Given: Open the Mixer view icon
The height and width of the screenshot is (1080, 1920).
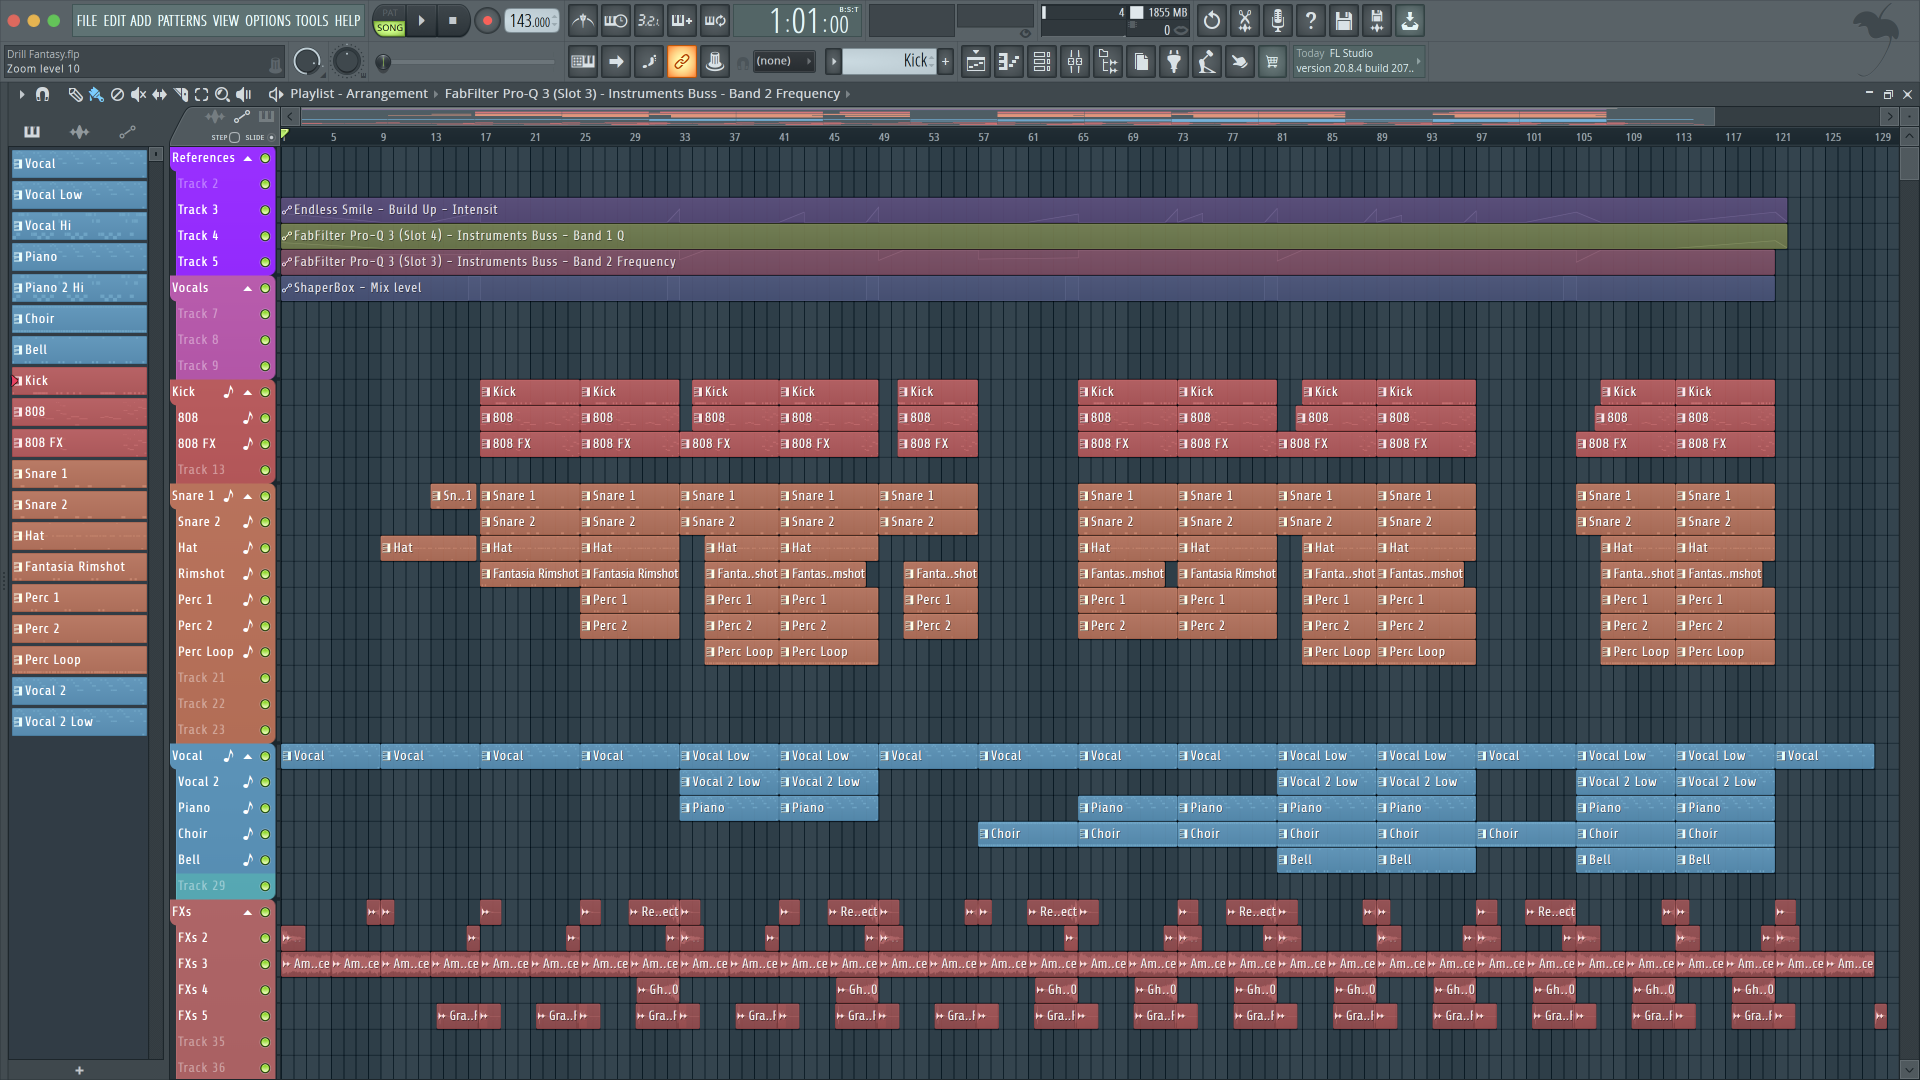Looking at the screenshot, I should coord(1075,62).
